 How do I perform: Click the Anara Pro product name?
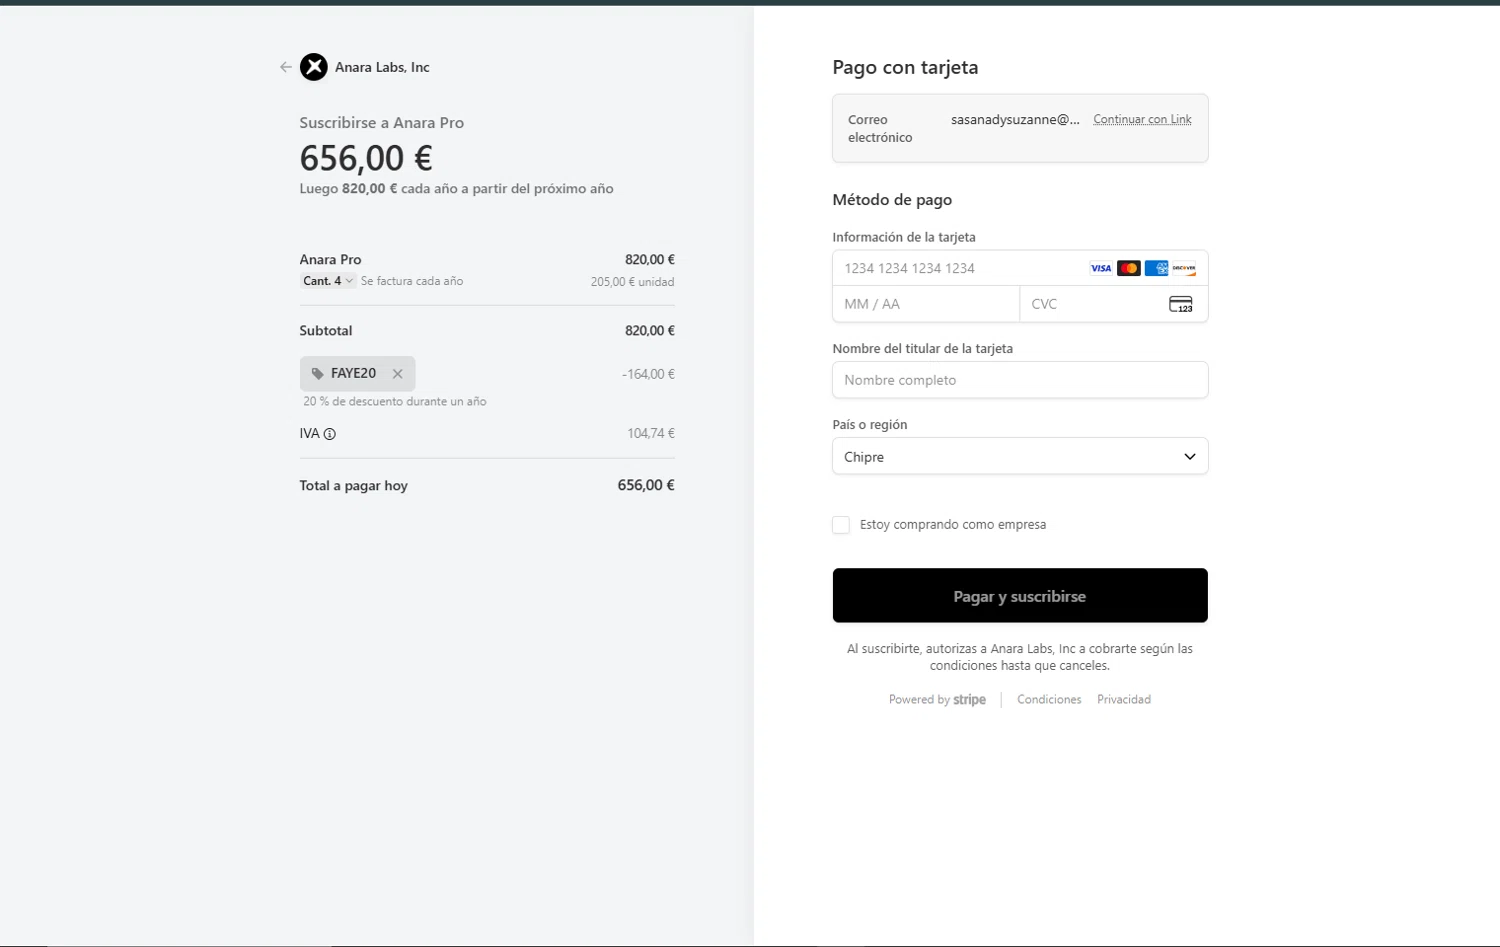(x=330, y=259)
